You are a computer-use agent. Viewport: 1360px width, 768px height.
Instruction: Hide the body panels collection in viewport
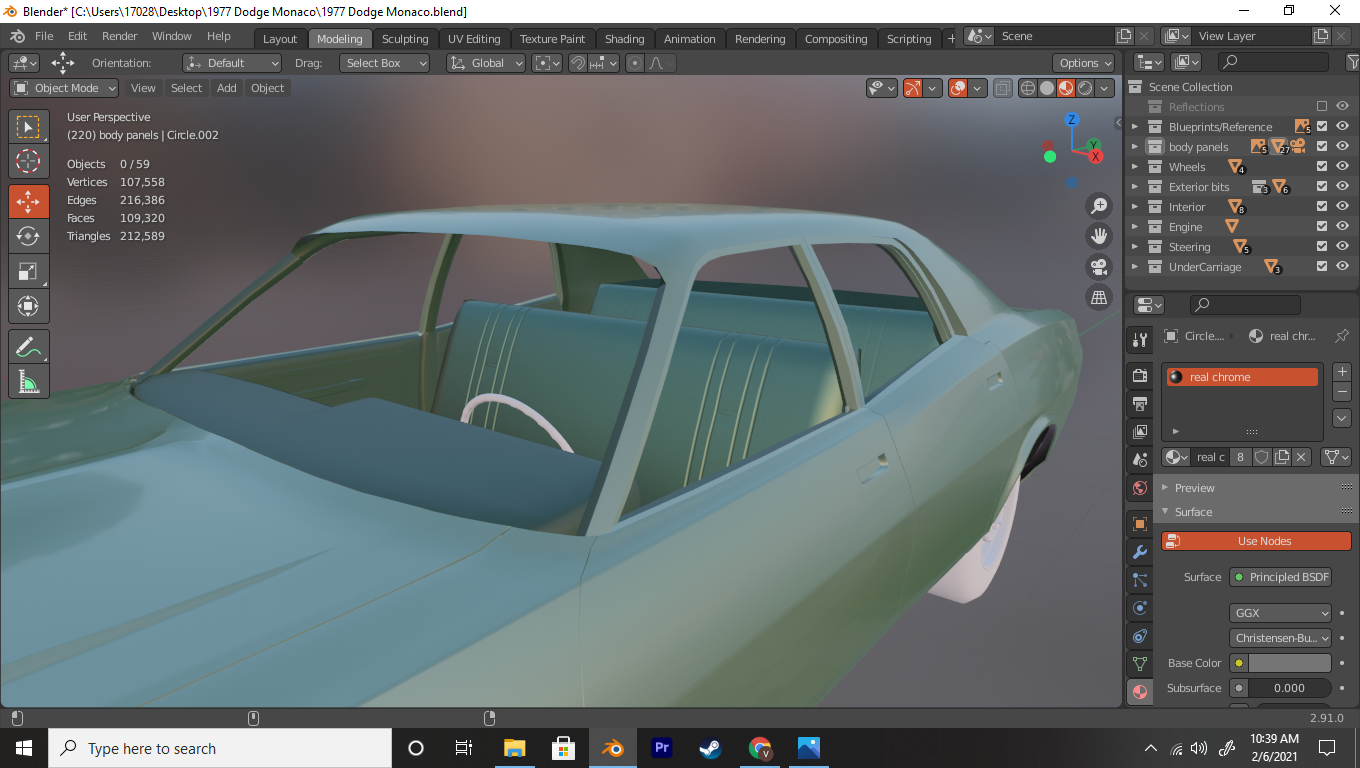pos(1342,147)
